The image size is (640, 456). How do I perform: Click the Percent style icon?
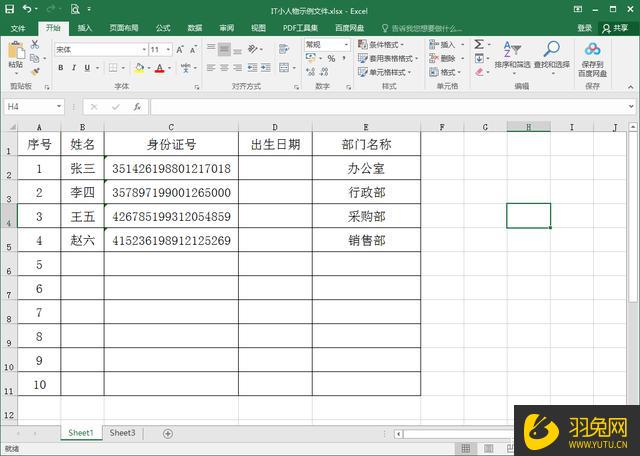point(331,59)
